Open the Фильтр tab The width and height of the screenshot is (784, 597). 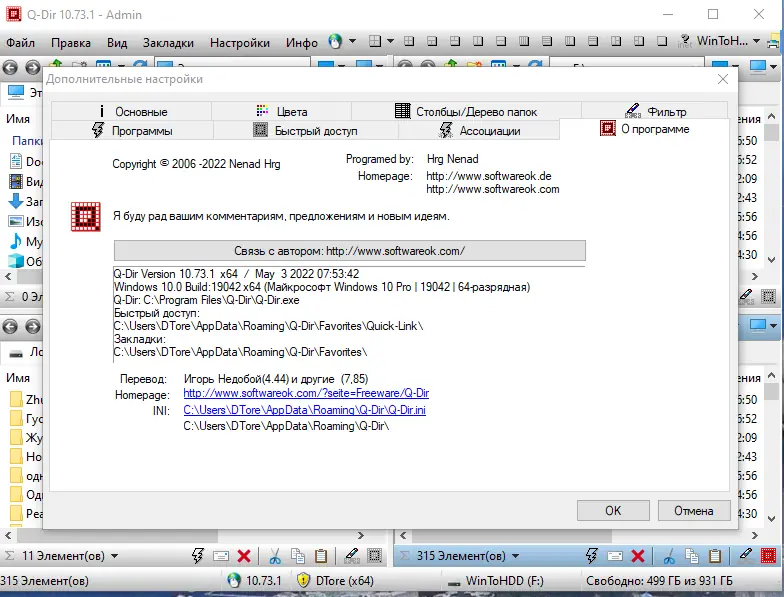[655, 111]
